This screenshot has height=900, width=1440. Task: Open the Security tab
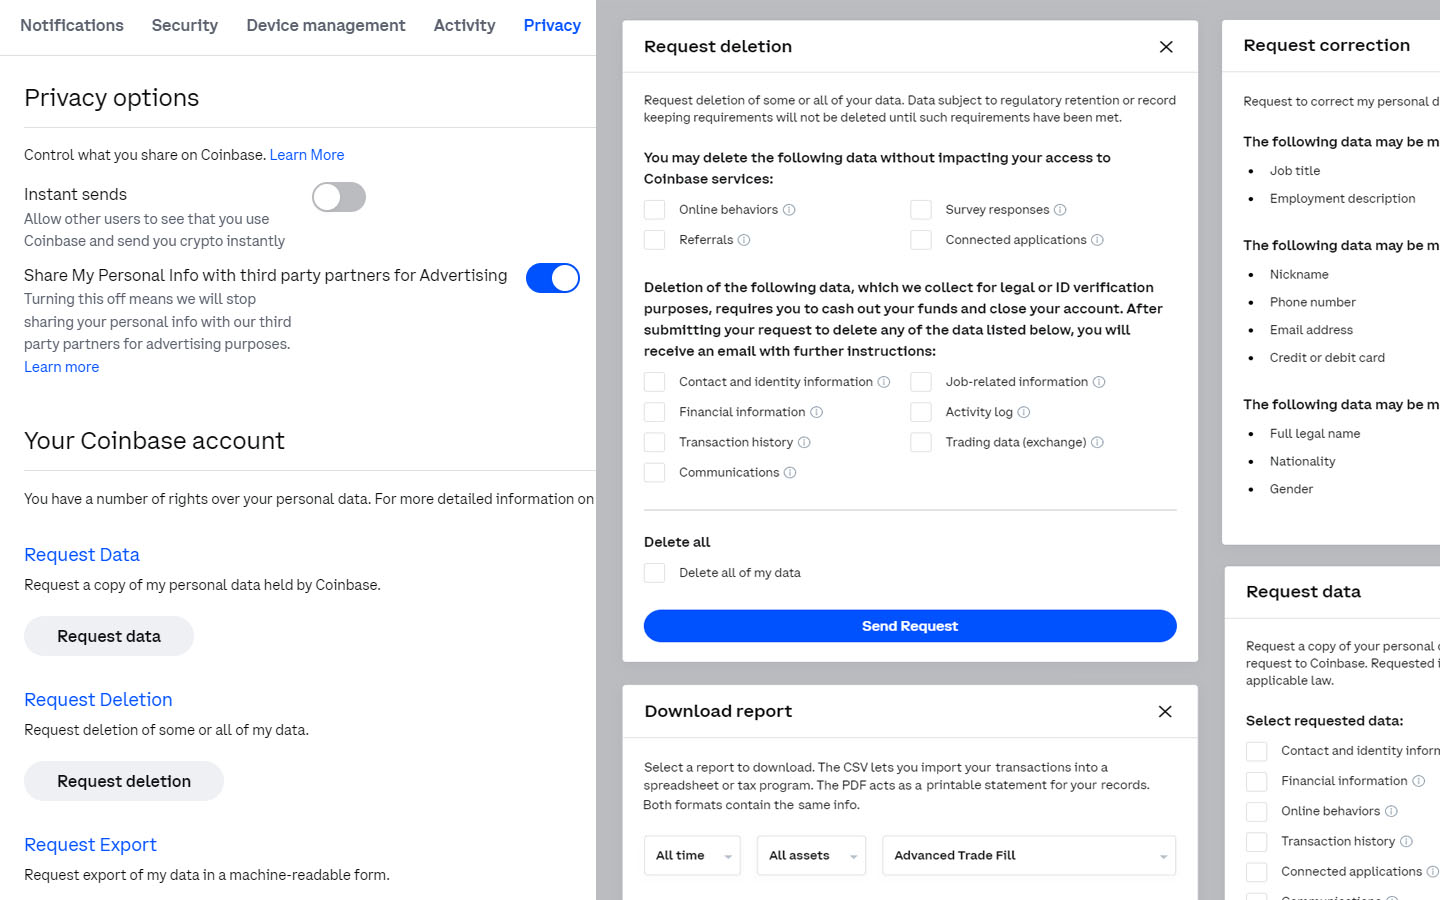185,26
